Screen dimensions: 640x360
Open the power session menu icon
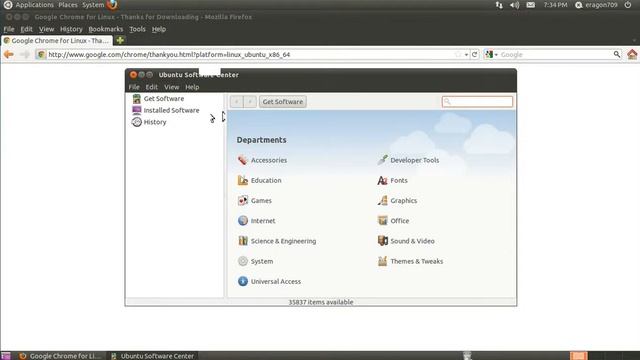click(x=628, y=5)
